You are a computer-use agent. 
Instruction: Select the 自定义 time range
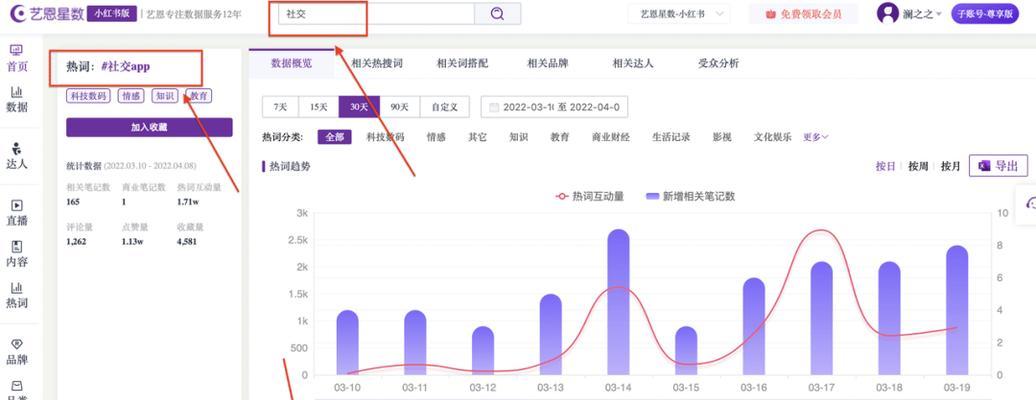(444, 107)
